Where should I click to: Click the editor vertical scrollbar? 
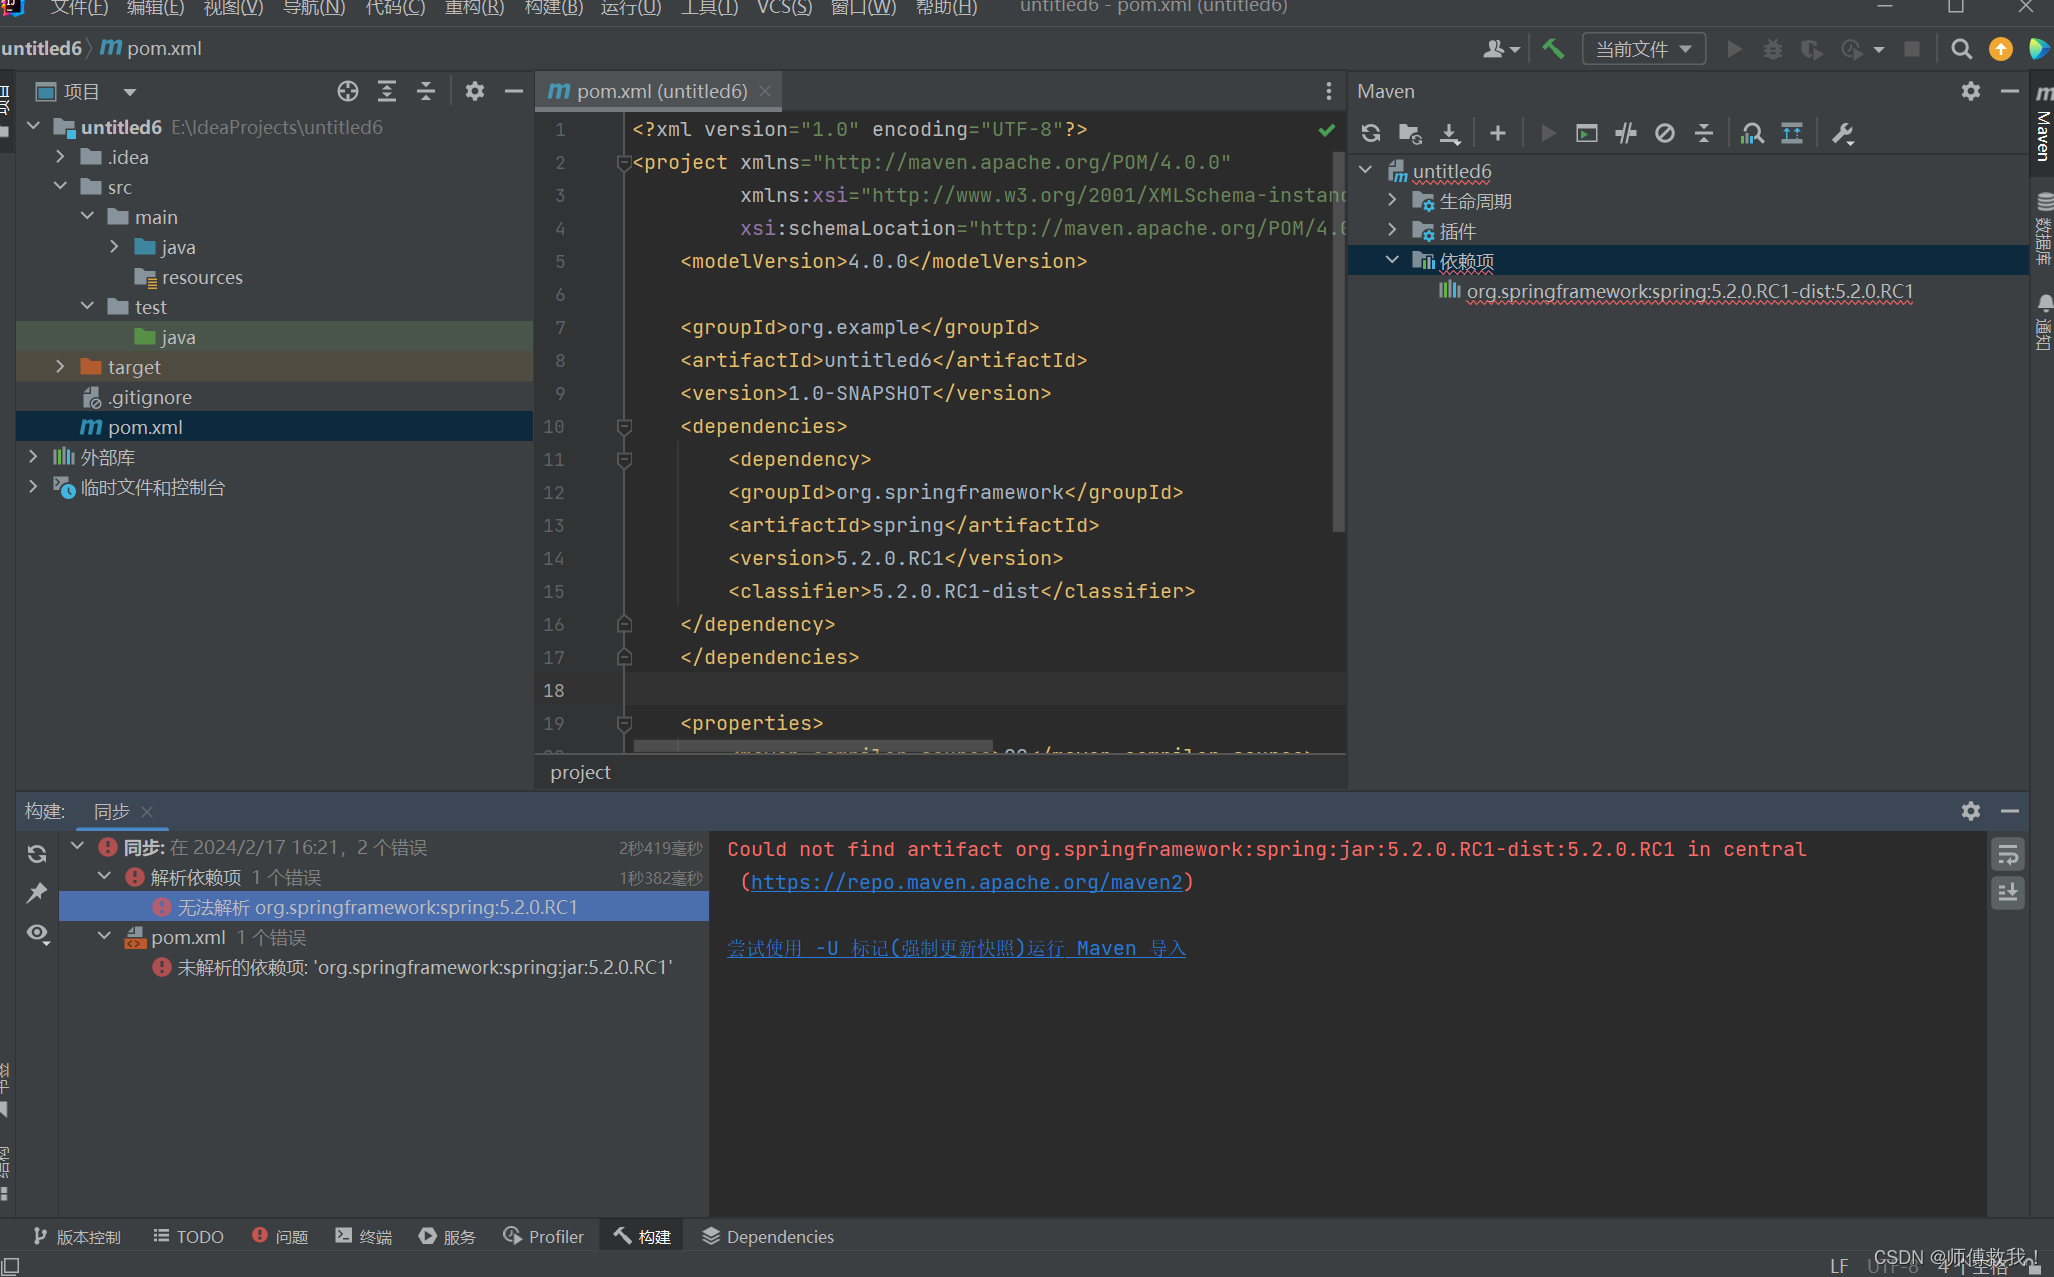tap(1338, 340)
